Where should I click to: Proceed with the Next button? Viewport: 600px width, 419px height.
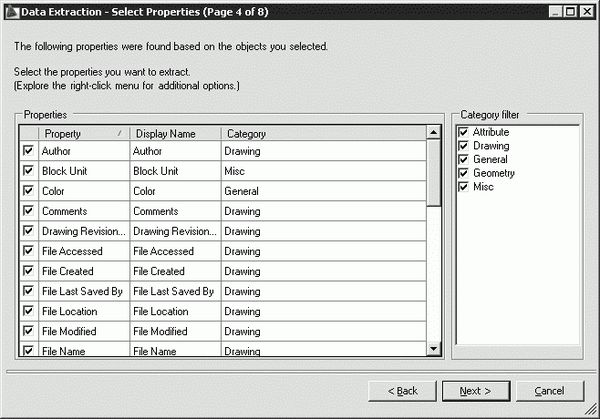476,391
